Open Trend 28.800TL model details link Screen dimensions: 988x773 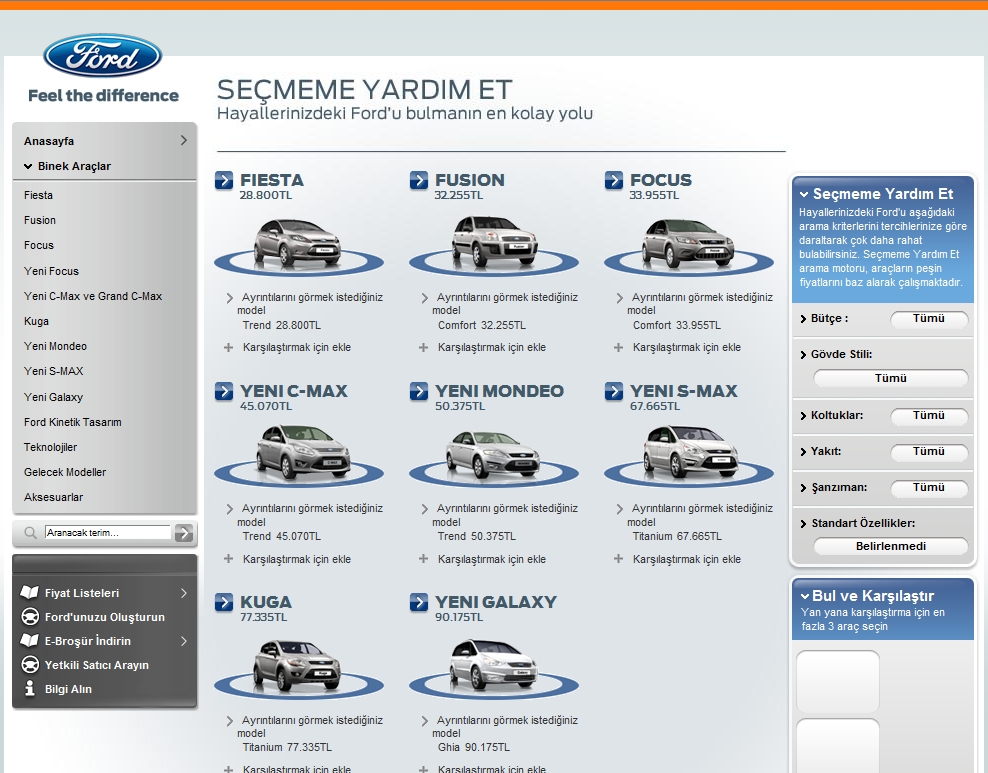click(x=282, y=325)
